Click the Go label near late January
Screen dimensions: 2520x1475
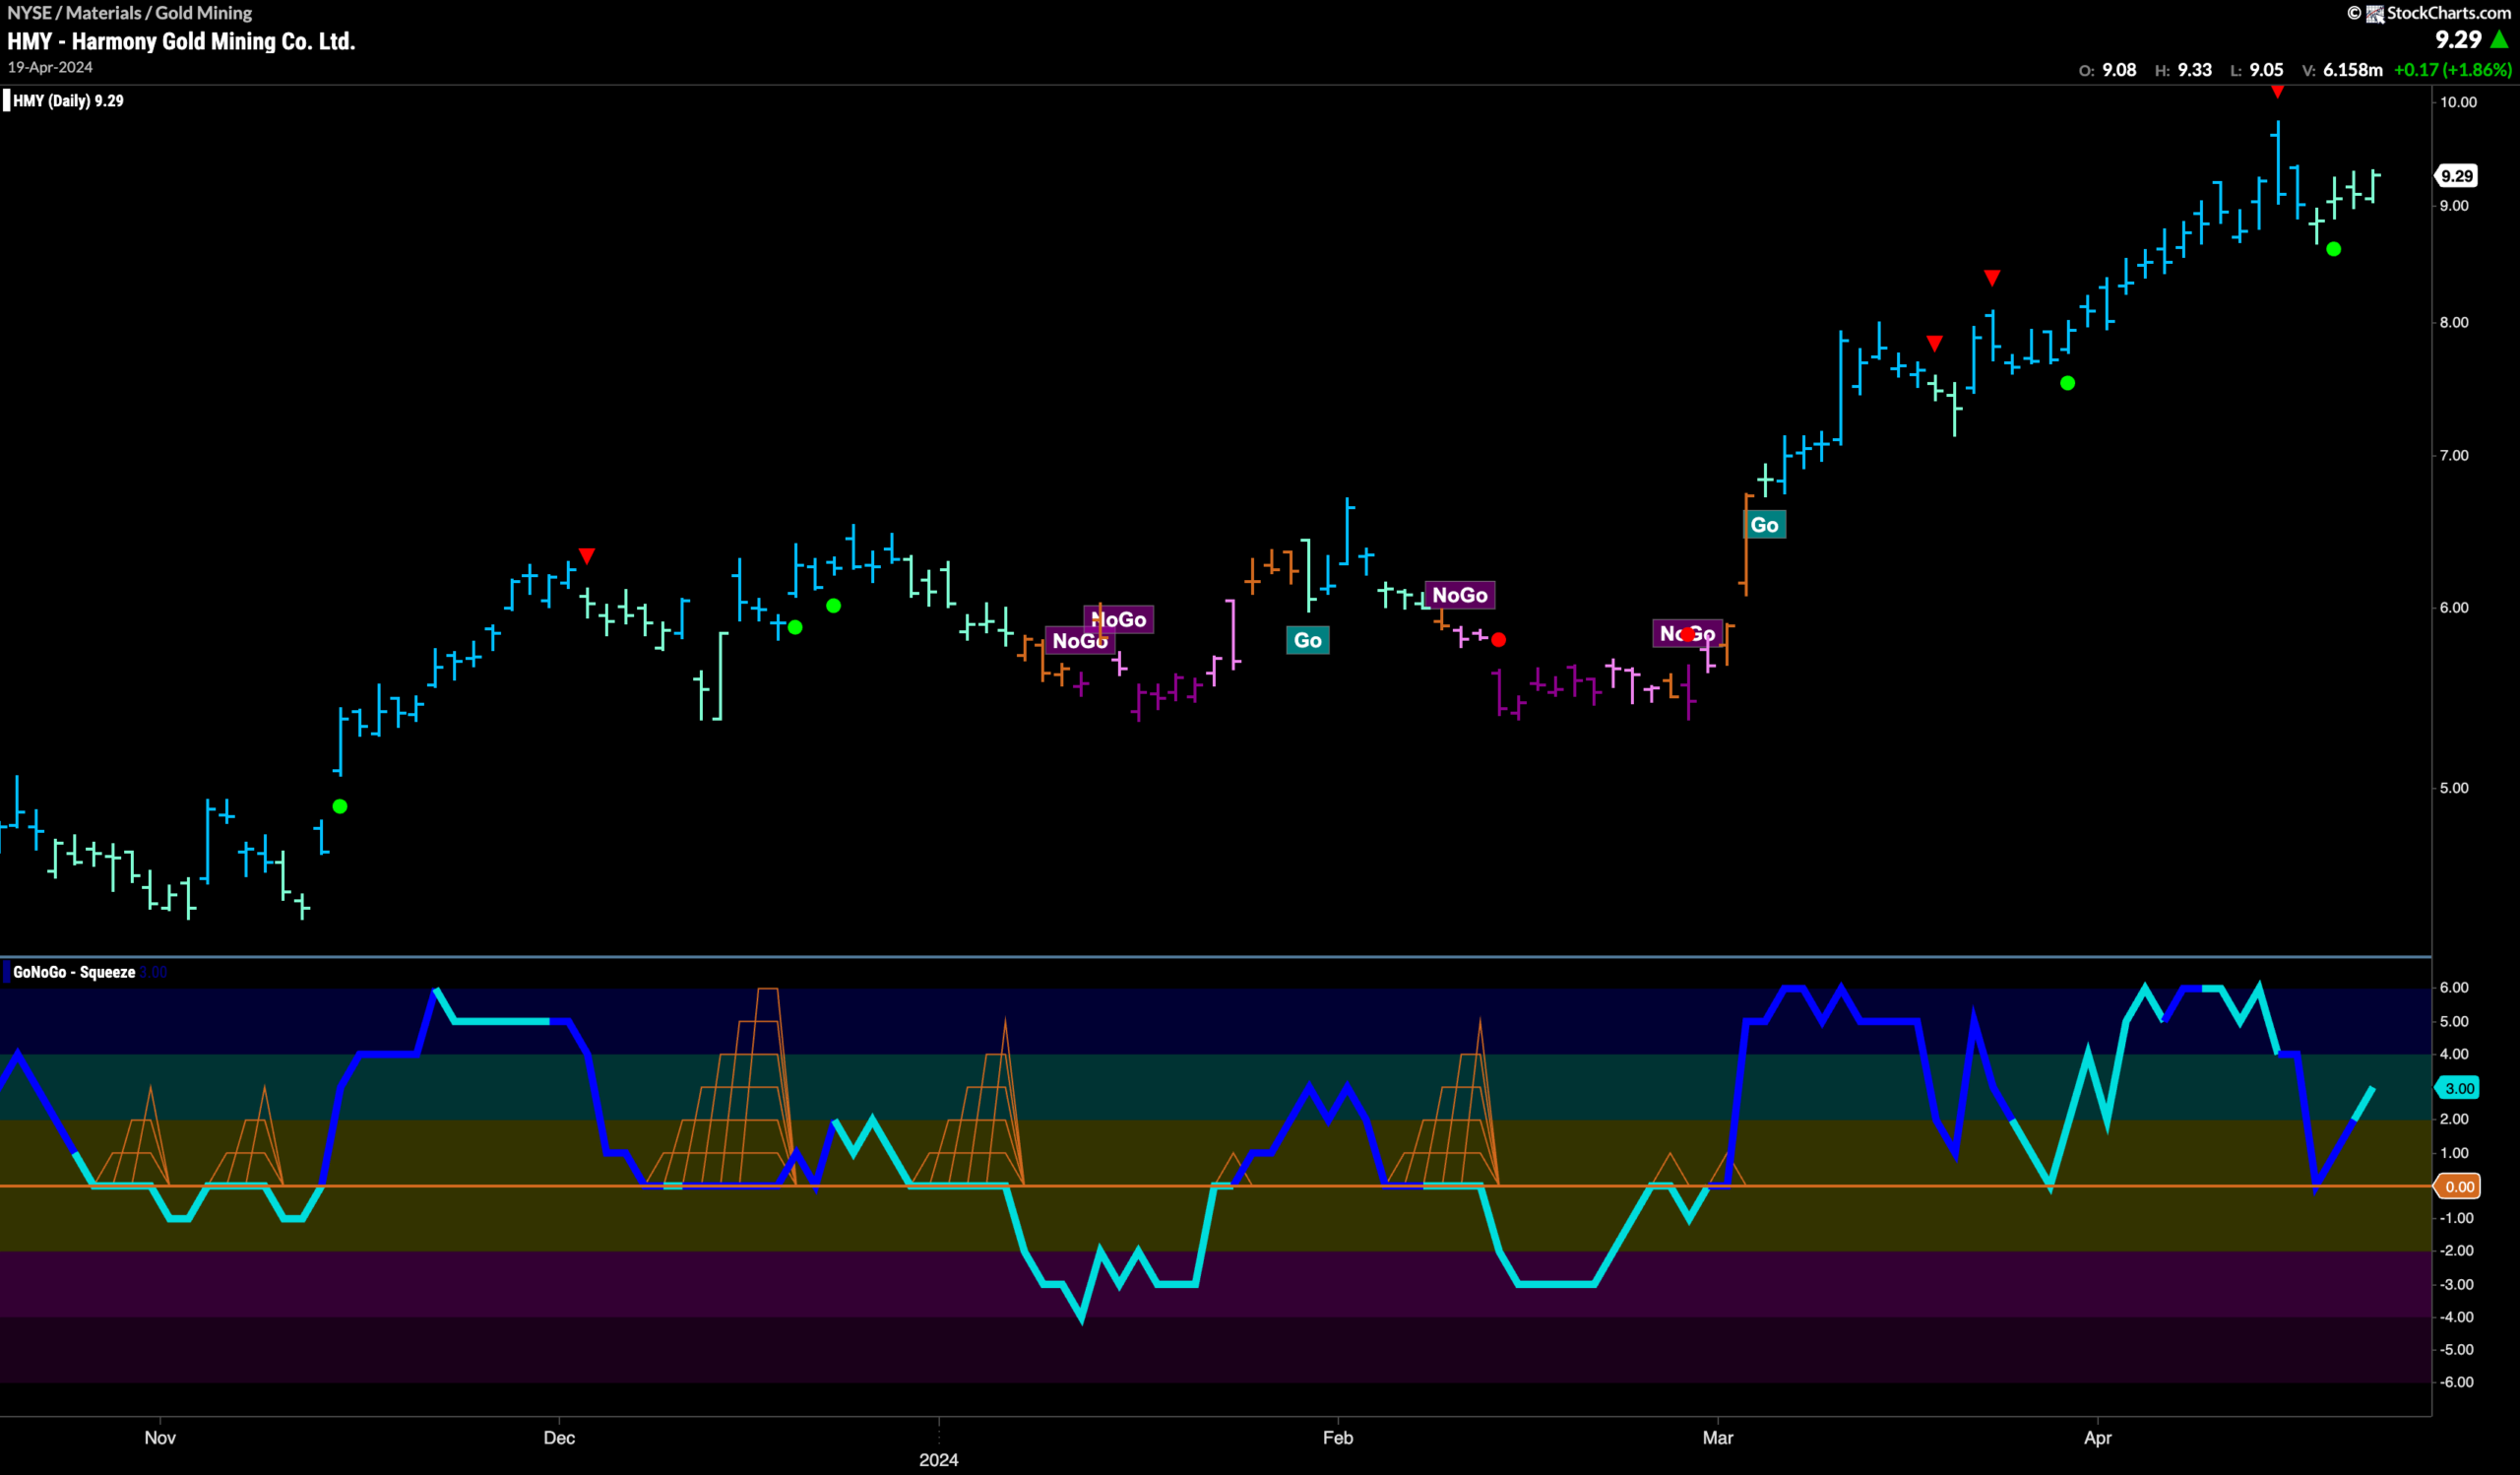pos(1307,640)
